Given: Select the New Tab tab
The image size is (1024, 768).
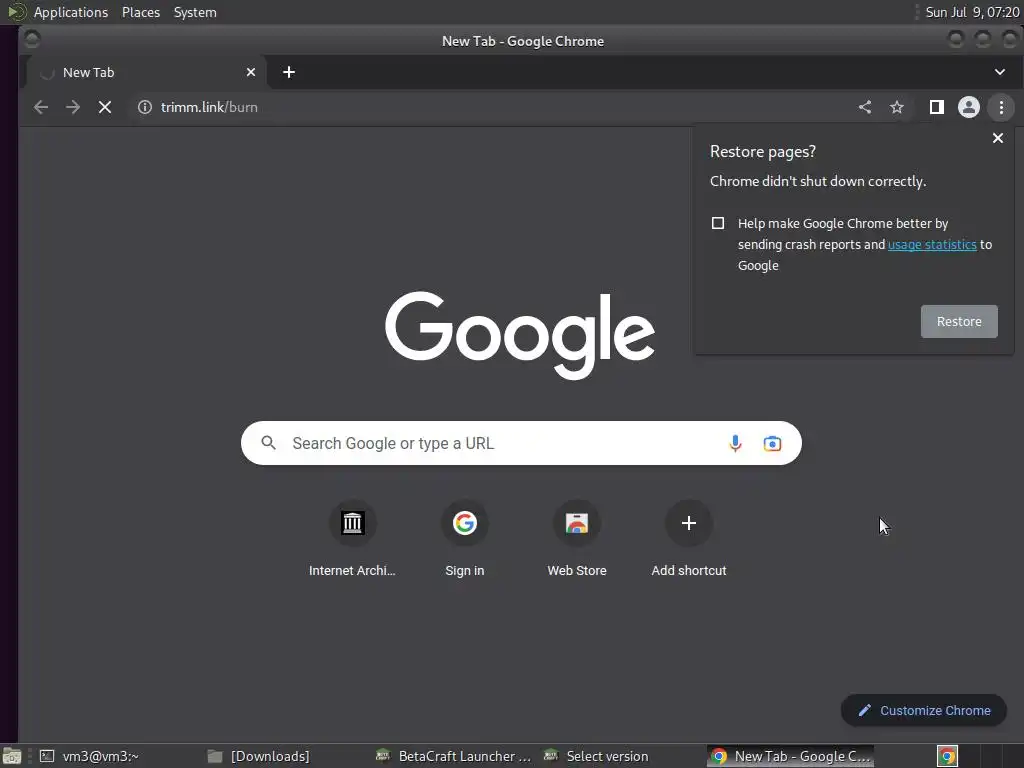Looking at the screenshot, I should coord(146,72).
